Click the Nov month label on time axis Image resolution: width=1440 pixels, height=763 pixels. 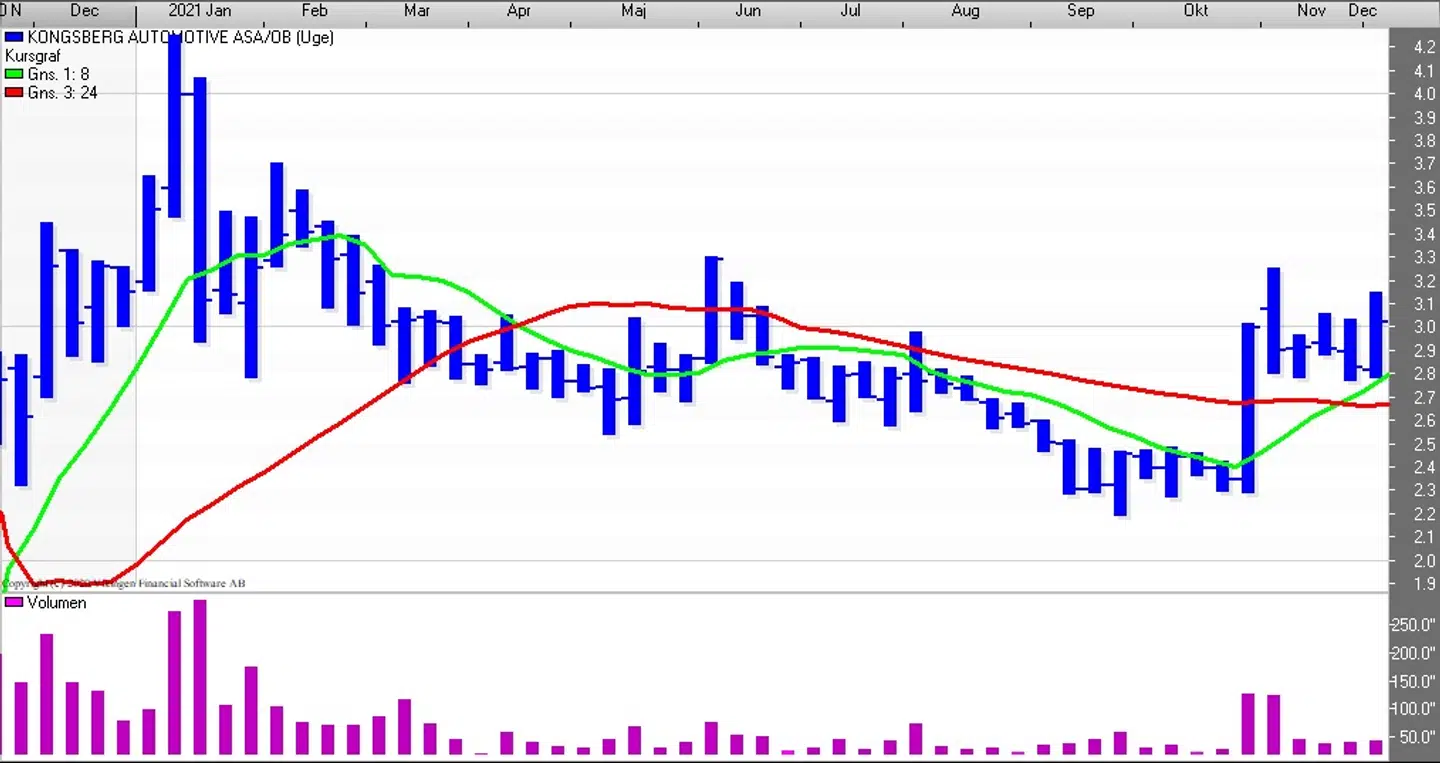tap(1311, 11)
